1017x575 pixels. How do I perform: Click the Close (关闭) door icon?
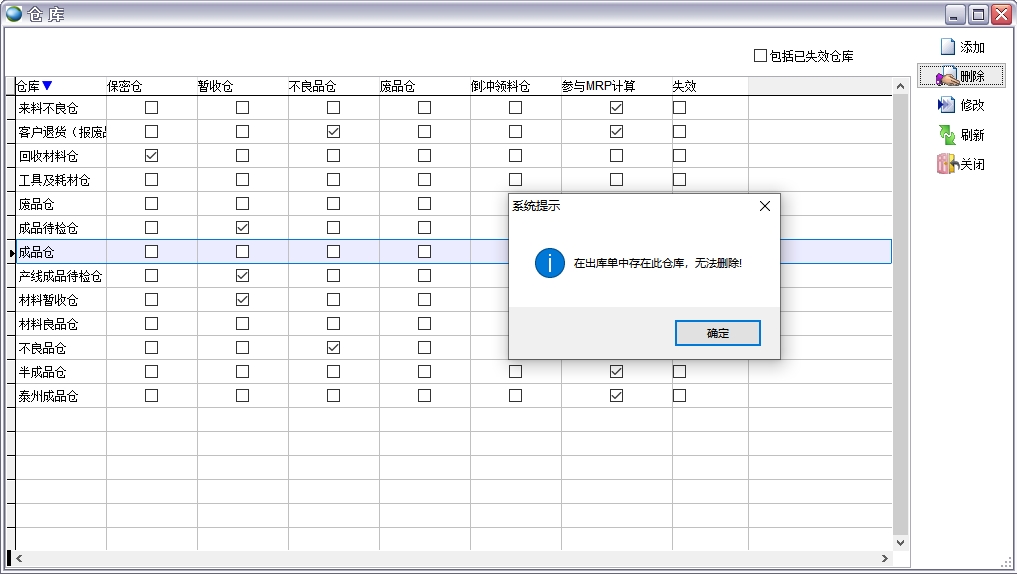point(946,164)
